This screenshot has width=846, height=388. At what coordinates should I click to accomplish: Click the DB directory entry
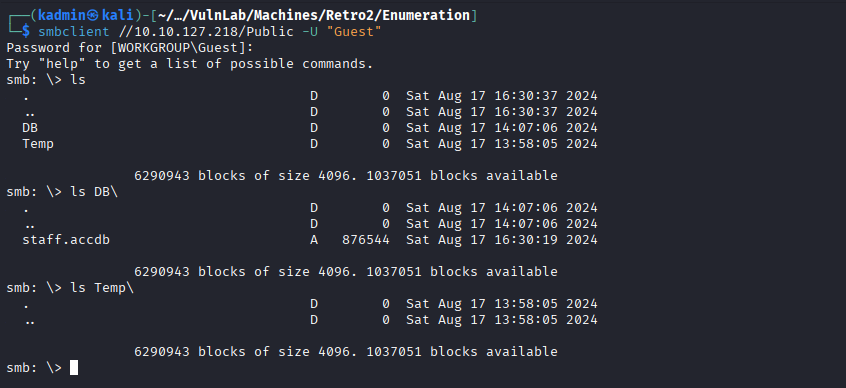(30, 128)
